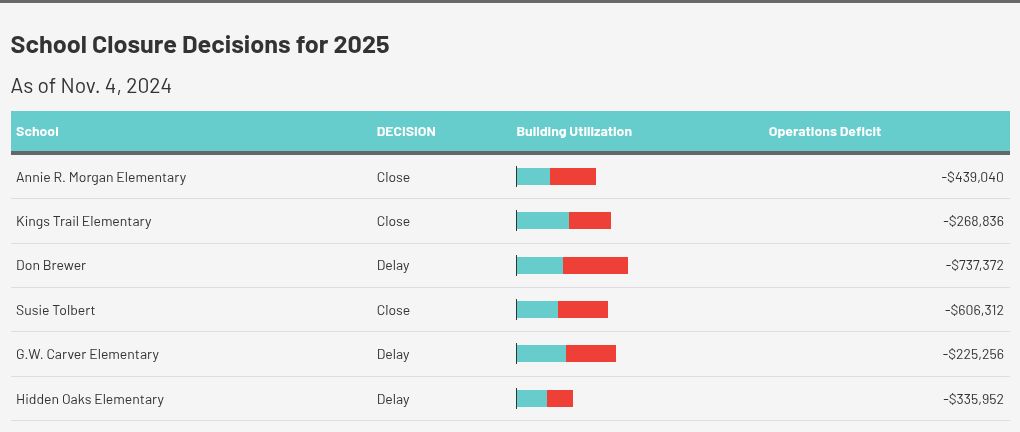Viewport: 1020px width, 432px height.
Task: Click red utilization bar for Annie R. Morgan
Action: tap(573, 177)
